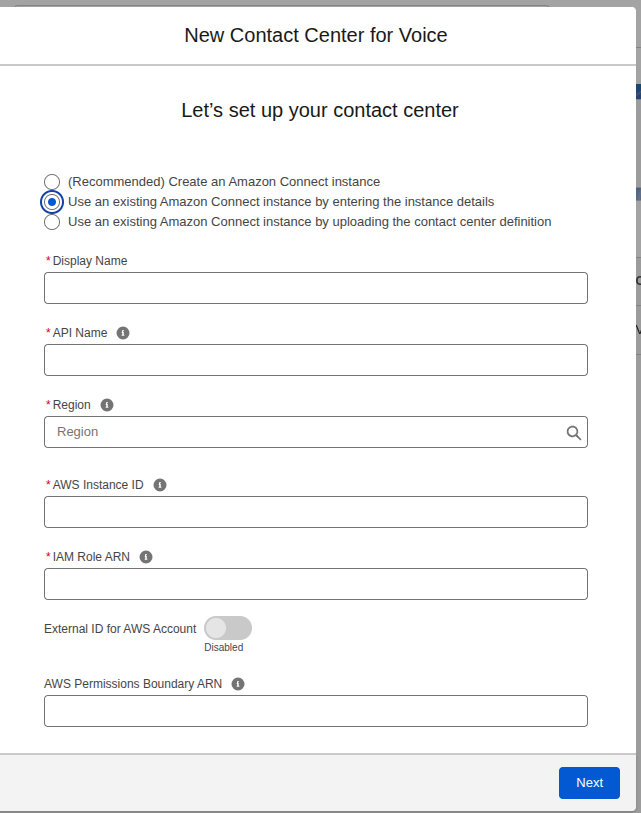Viewport: 641px width, 813px height.
Task: Focus the API Name text field
Action: pyautogui.click(x=315, y=360)
